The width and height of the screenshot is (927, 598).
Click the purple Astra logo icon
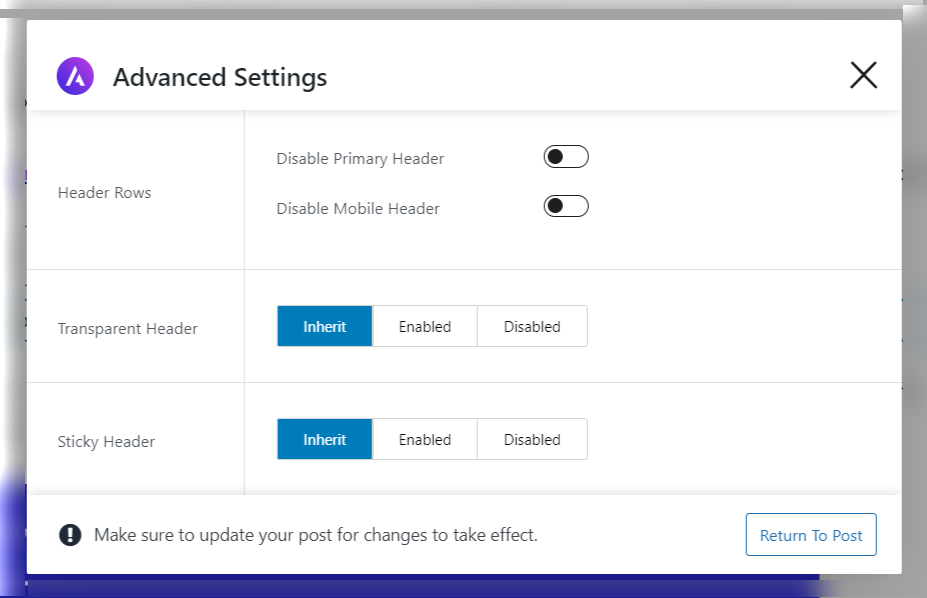[x=73, y=75]
